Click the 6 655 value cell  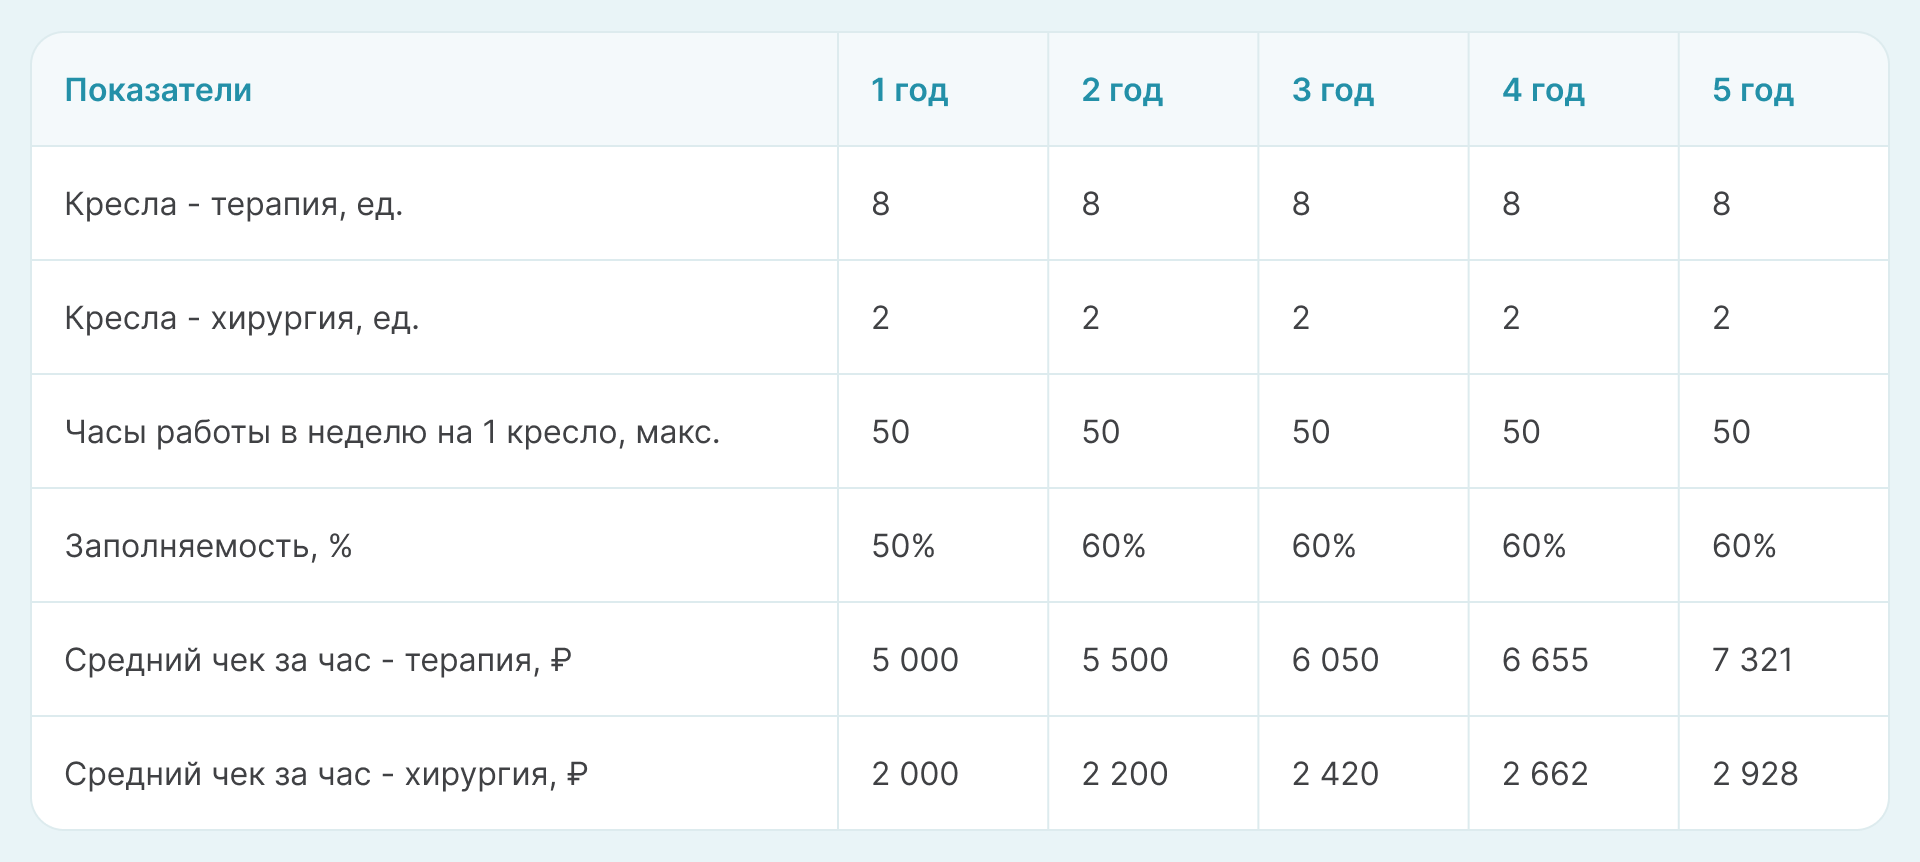click(1545, 660)
